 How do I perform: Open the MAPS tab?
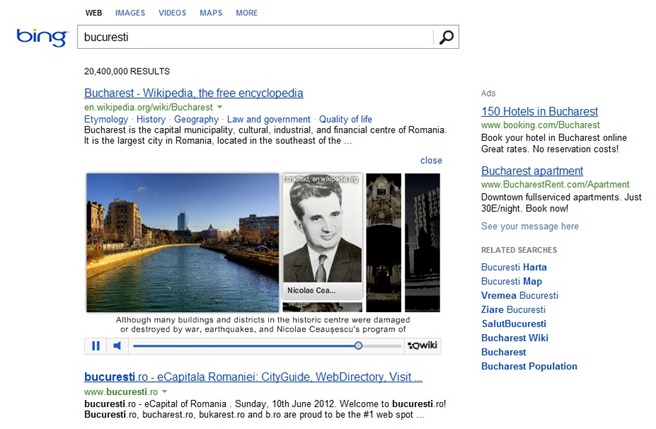coord(211,13)
